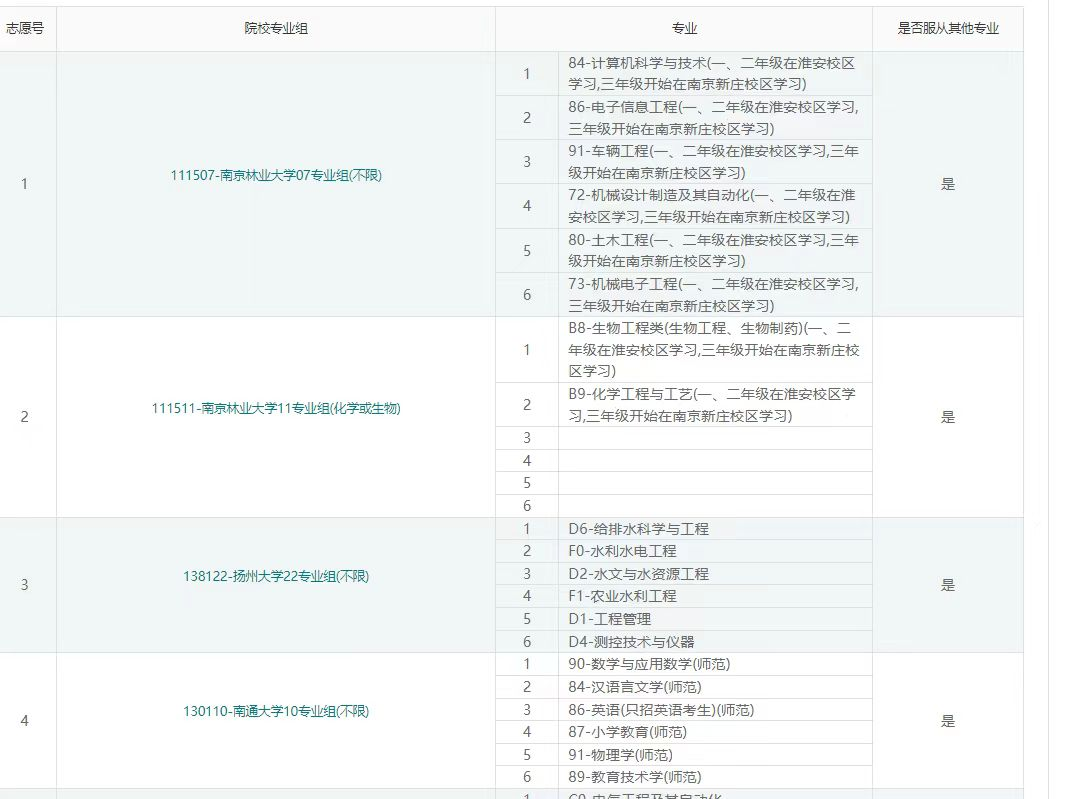The image size is (1085, 799).
Task: Select the 84-计算机科学与技术 major entry
Action: point(713,73)
